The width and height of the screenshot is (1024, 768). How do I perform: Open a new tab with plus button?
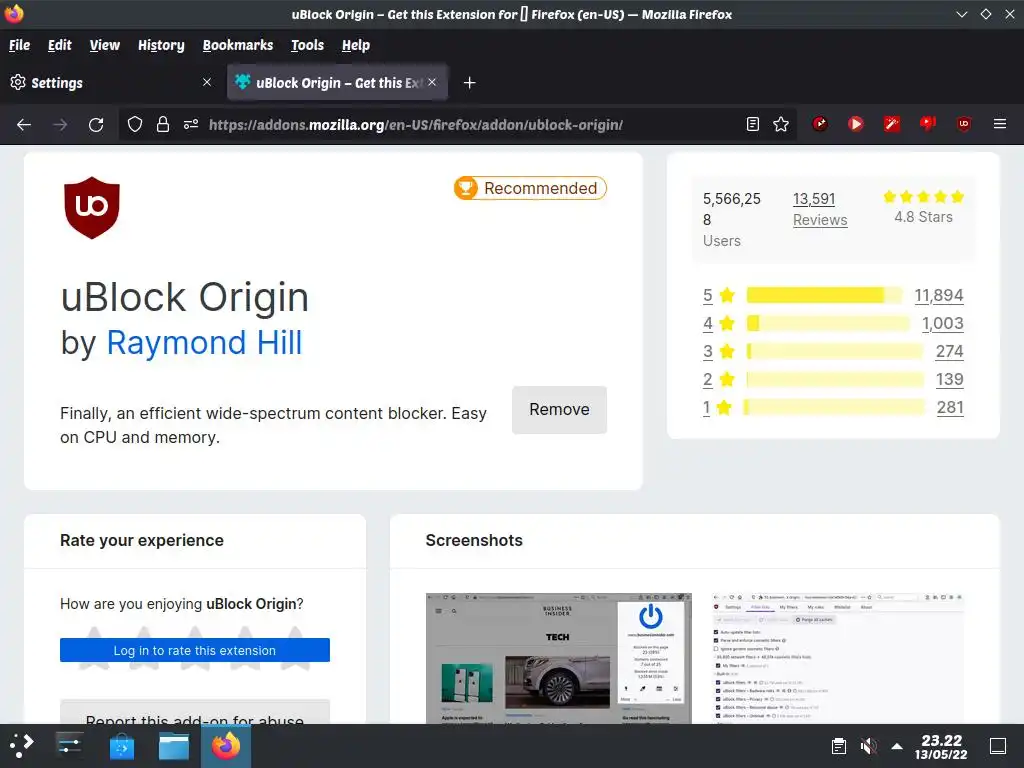pyautogui.click(x=470, y=82)
